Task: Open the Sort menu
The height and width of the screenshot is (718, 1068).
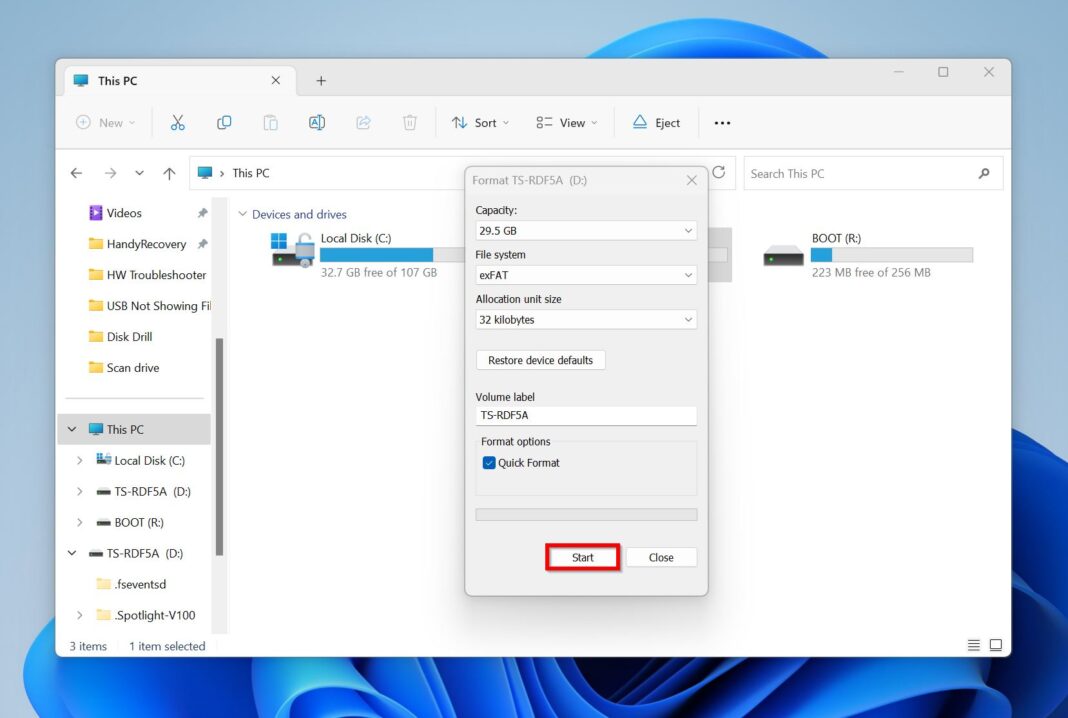Action: [480, 123]
